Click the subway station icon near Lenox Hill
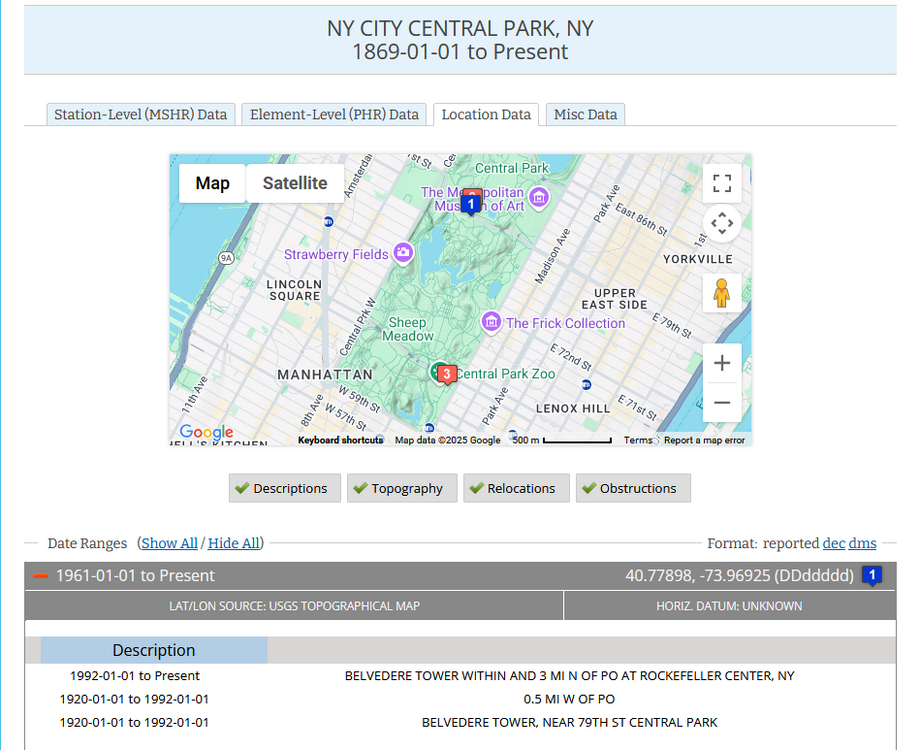The image size is (920, 750). click(586, 385)
